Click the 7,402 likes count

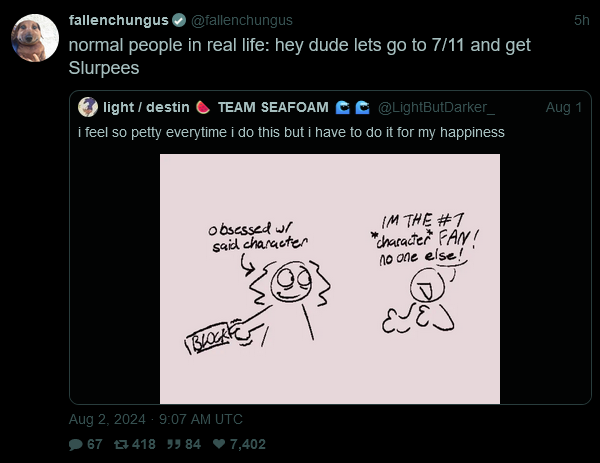tap(247, 444)
